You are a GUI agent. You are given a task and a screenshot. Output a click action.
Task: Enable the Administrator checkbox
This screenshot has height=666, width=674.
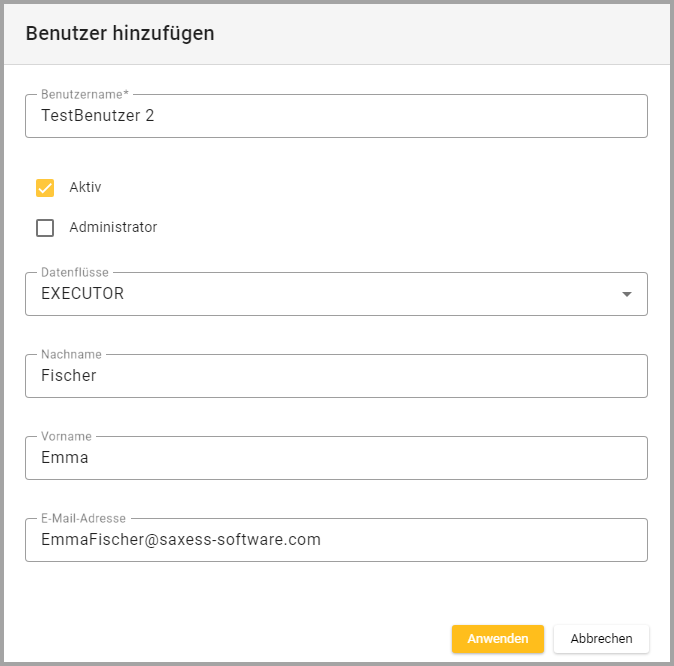45,228
